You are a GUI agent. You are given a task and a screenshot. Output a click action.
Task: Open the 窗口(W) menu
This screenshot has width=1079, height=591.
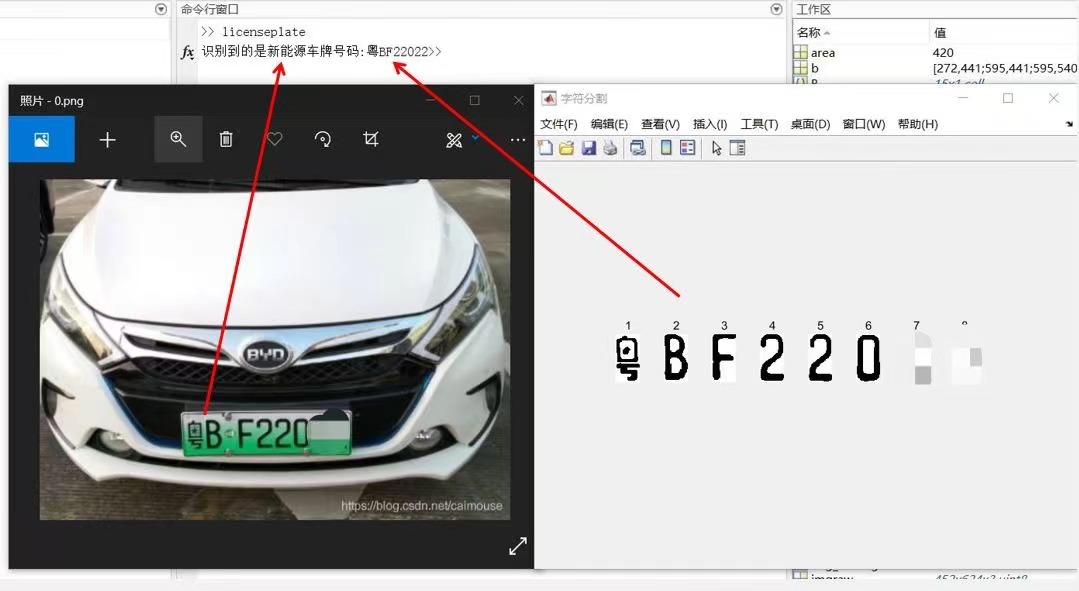coord(864,124)
